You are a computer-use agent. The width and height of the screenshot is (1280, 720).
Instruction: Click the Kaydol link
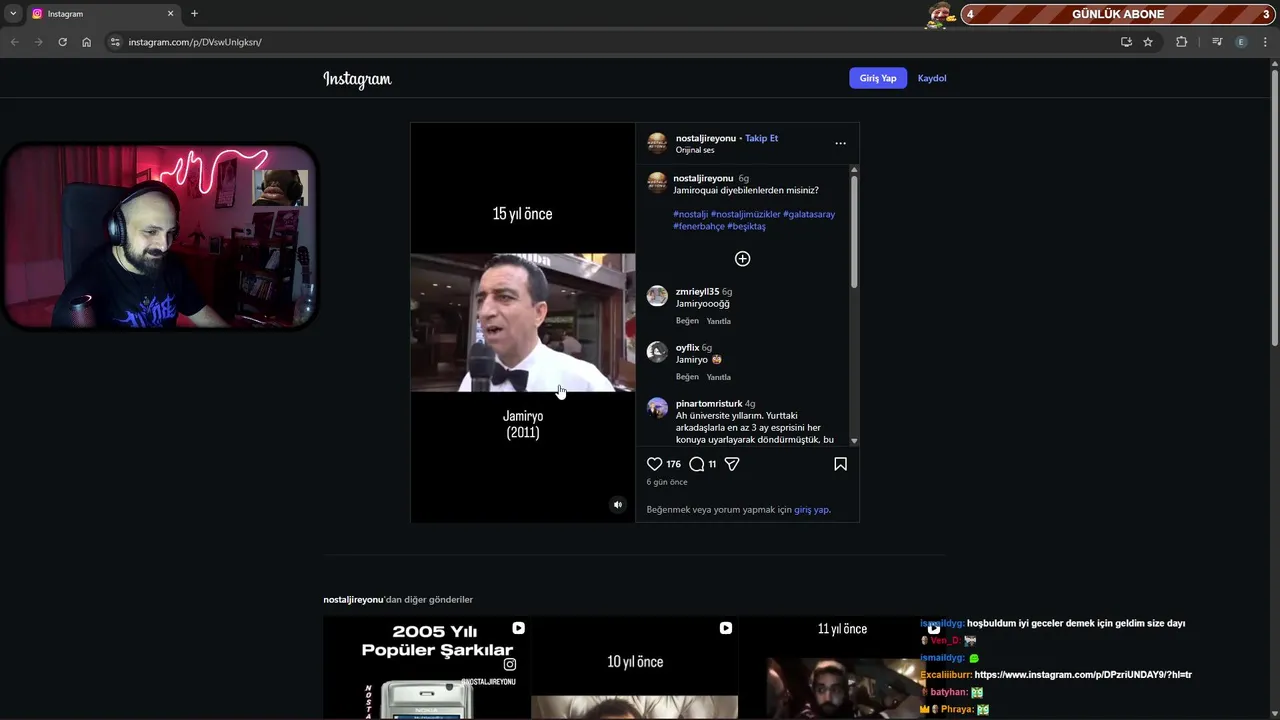[932, 78]
